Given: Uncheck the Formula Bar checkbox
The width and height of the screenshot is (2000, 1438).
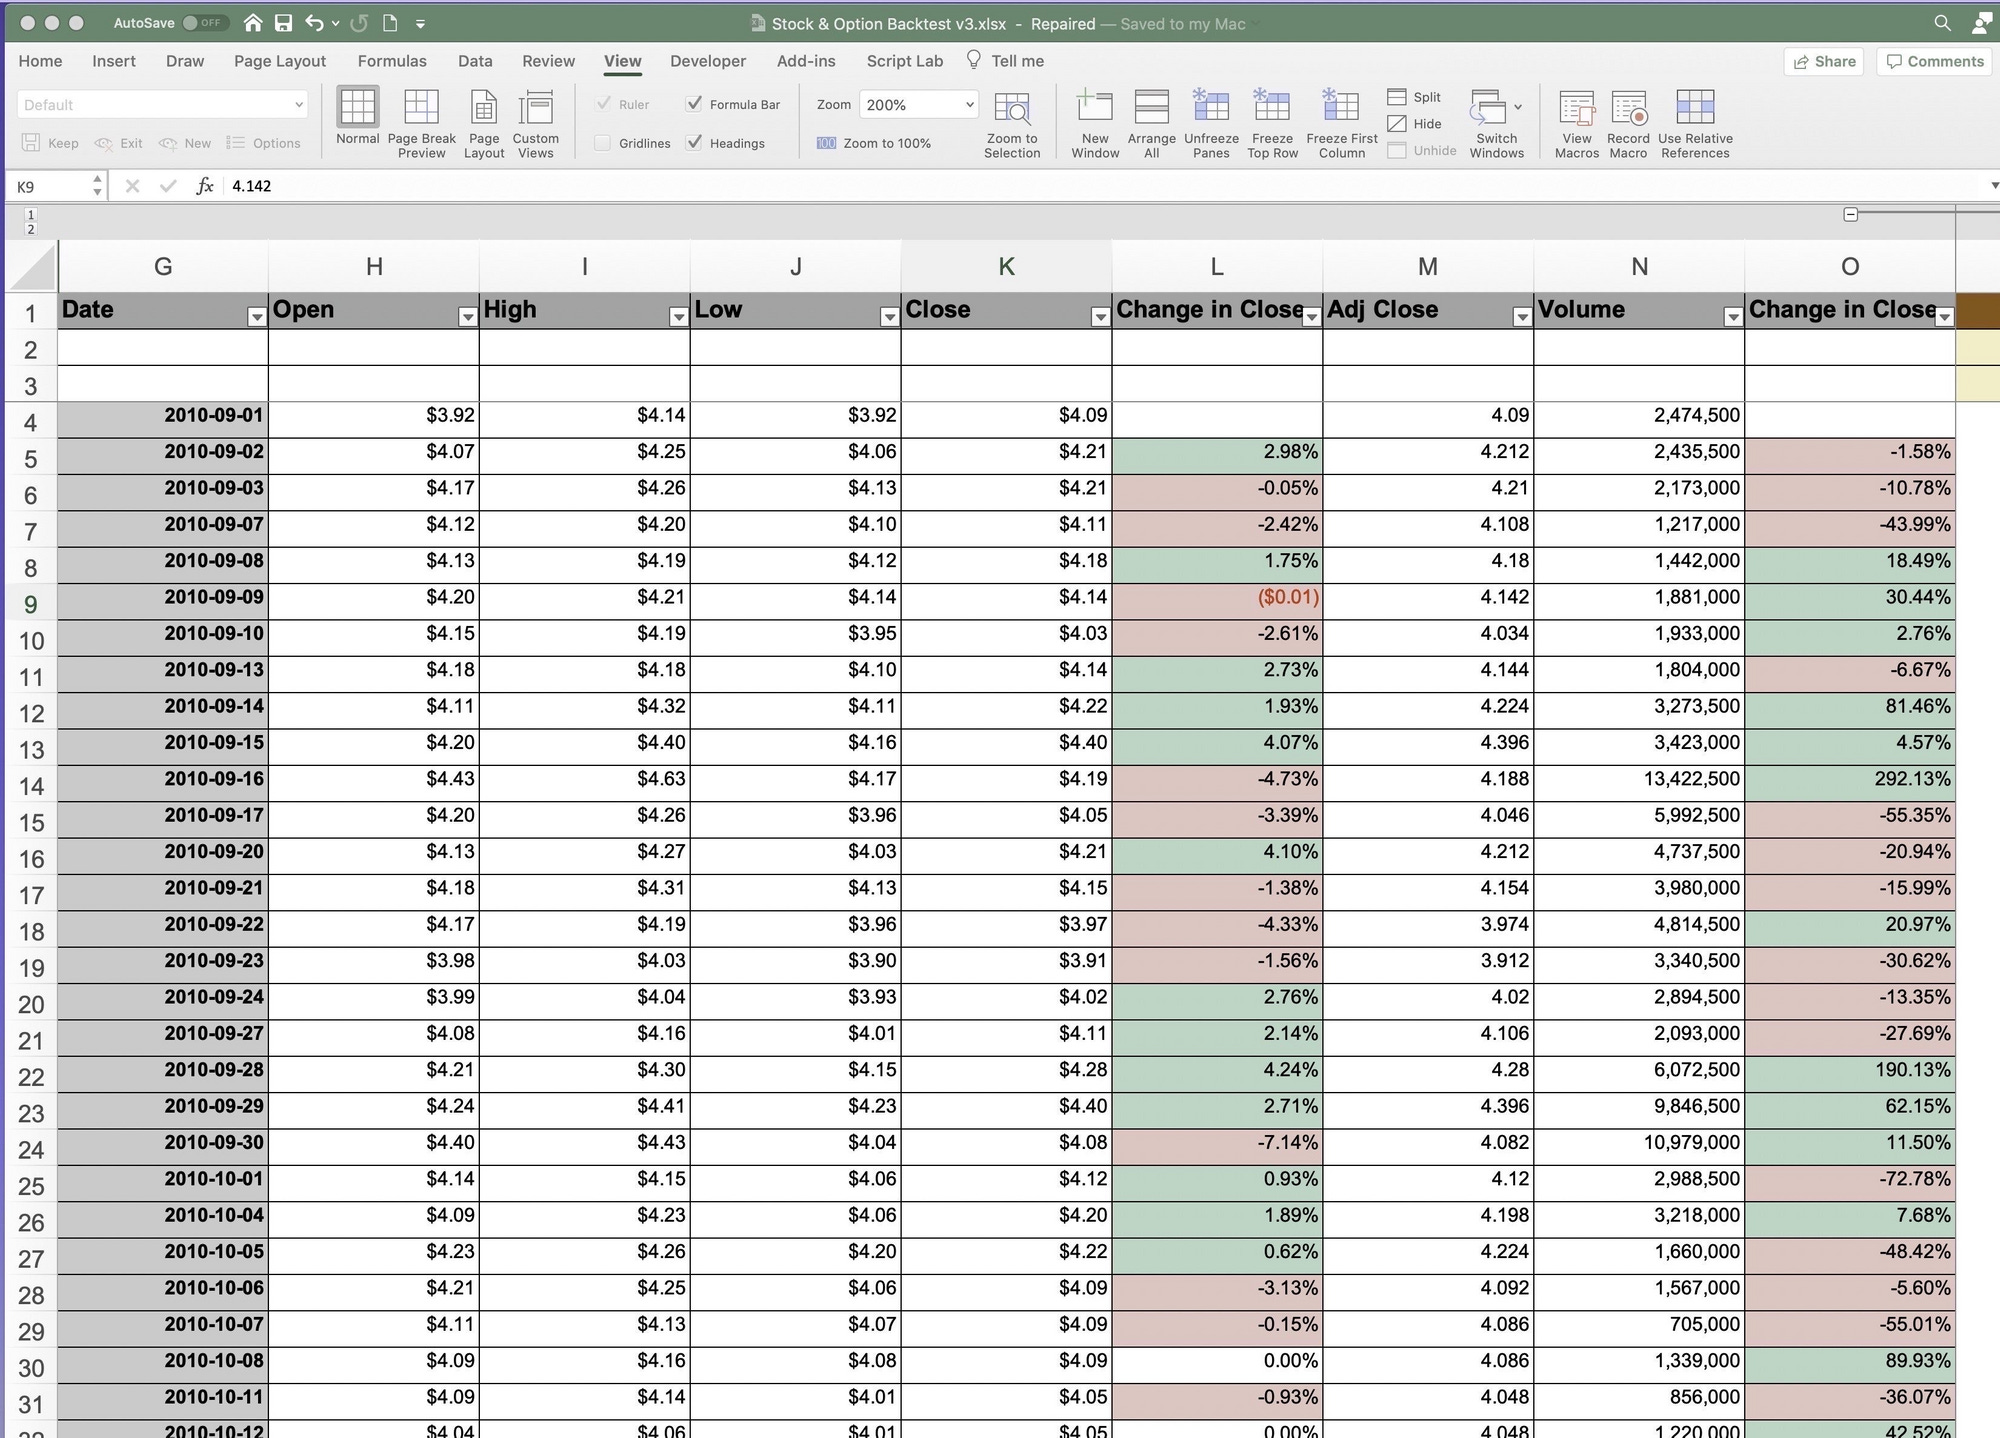Looking at the screenshot, I should (x=694, y=104).
